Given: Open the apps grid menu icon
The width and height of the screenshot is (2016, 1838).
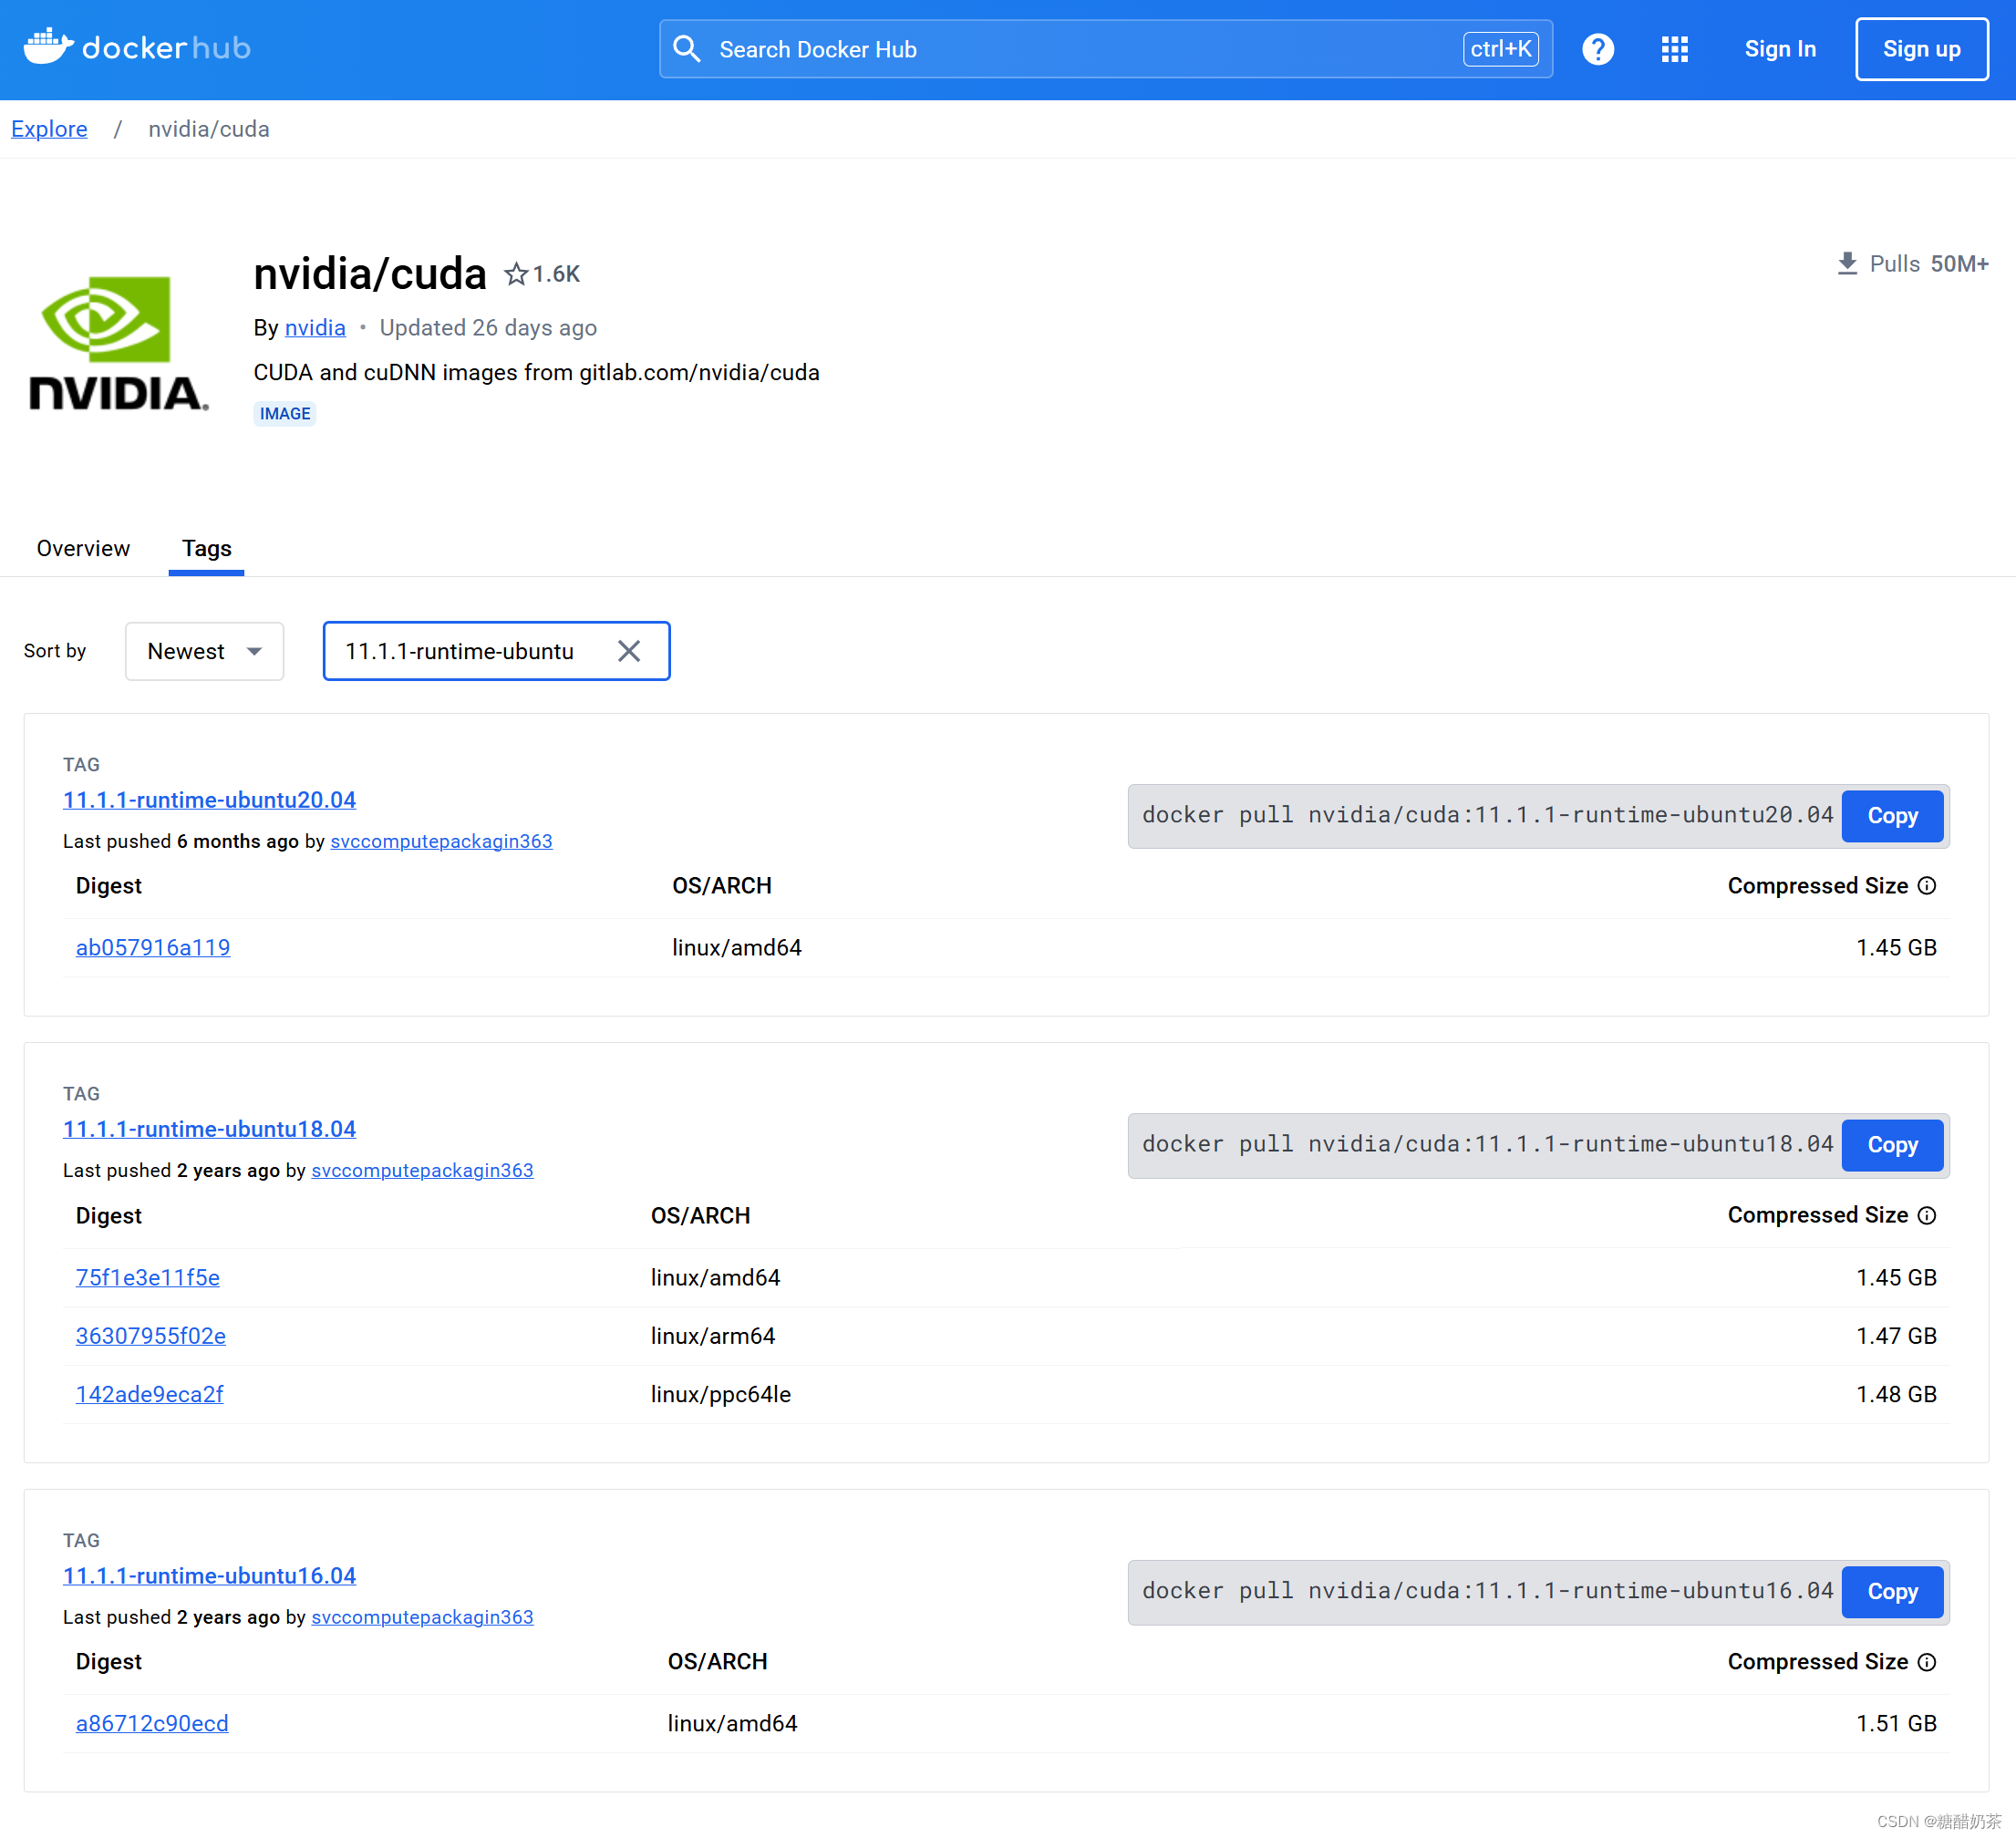Looking at the screenshot, I should point(1674,49).
